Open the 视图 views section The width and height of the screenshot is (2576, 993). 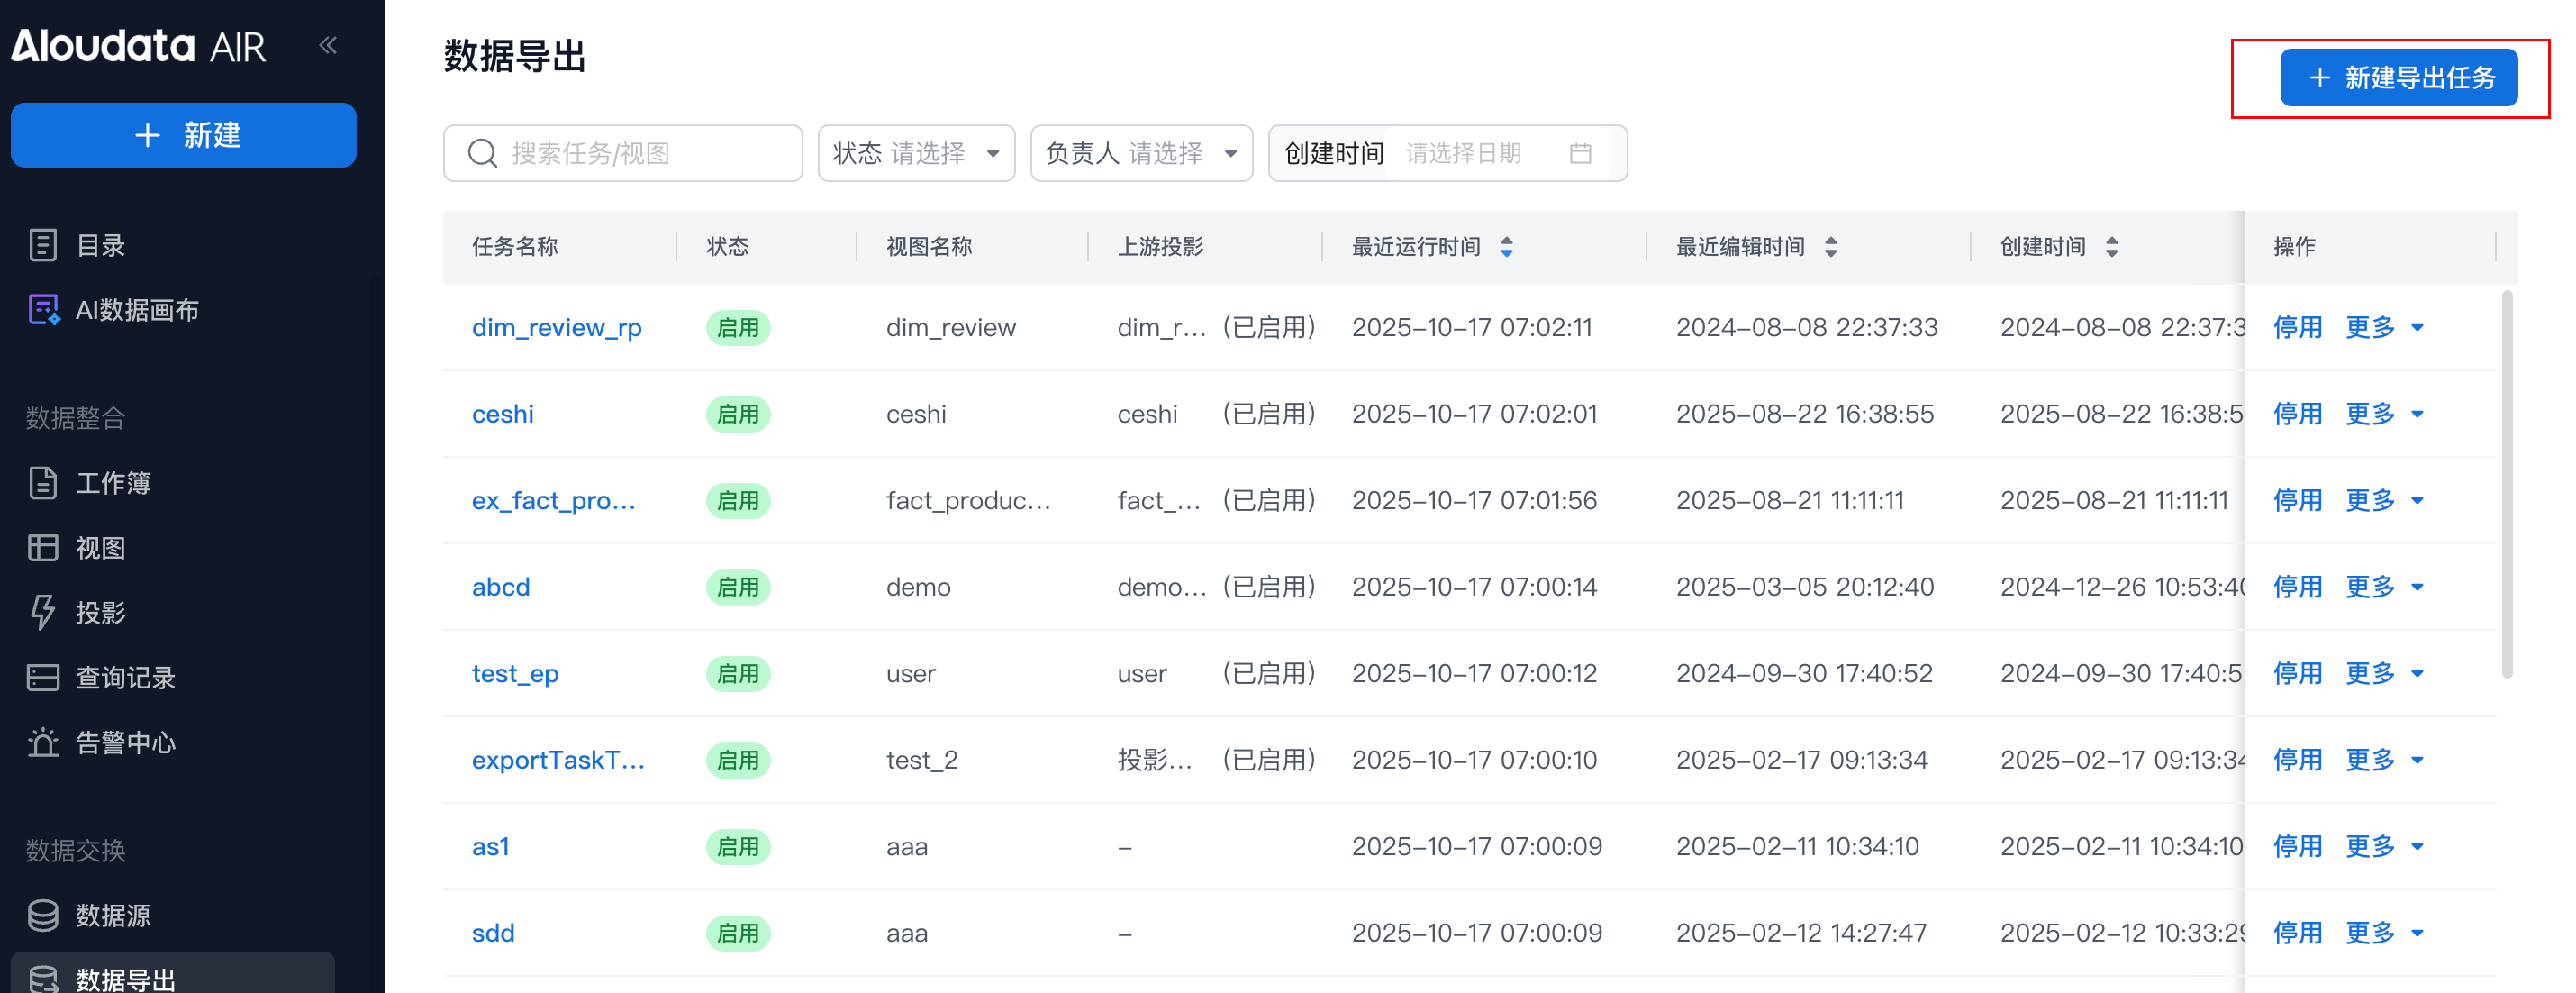(99, 548)
